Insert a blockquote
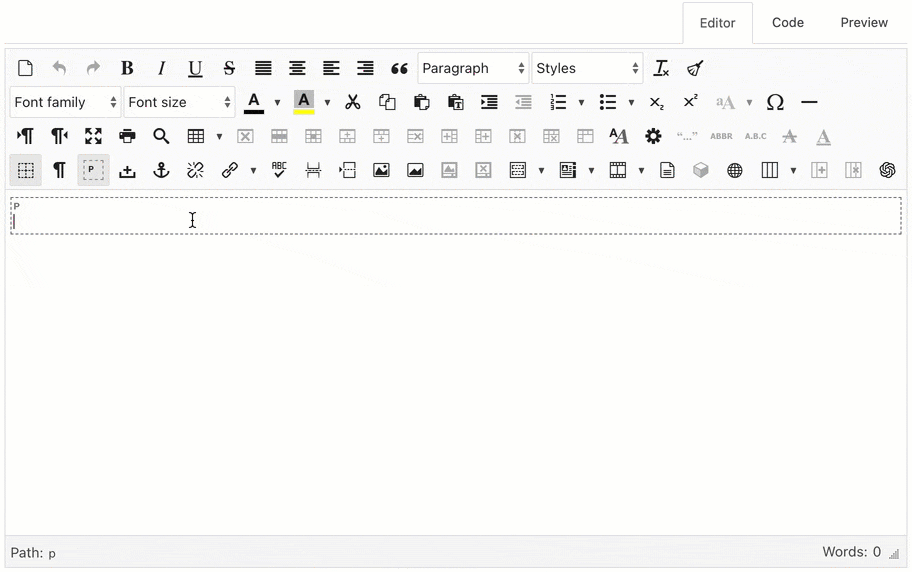Screen dimensions: 912x572 [399, 68]
